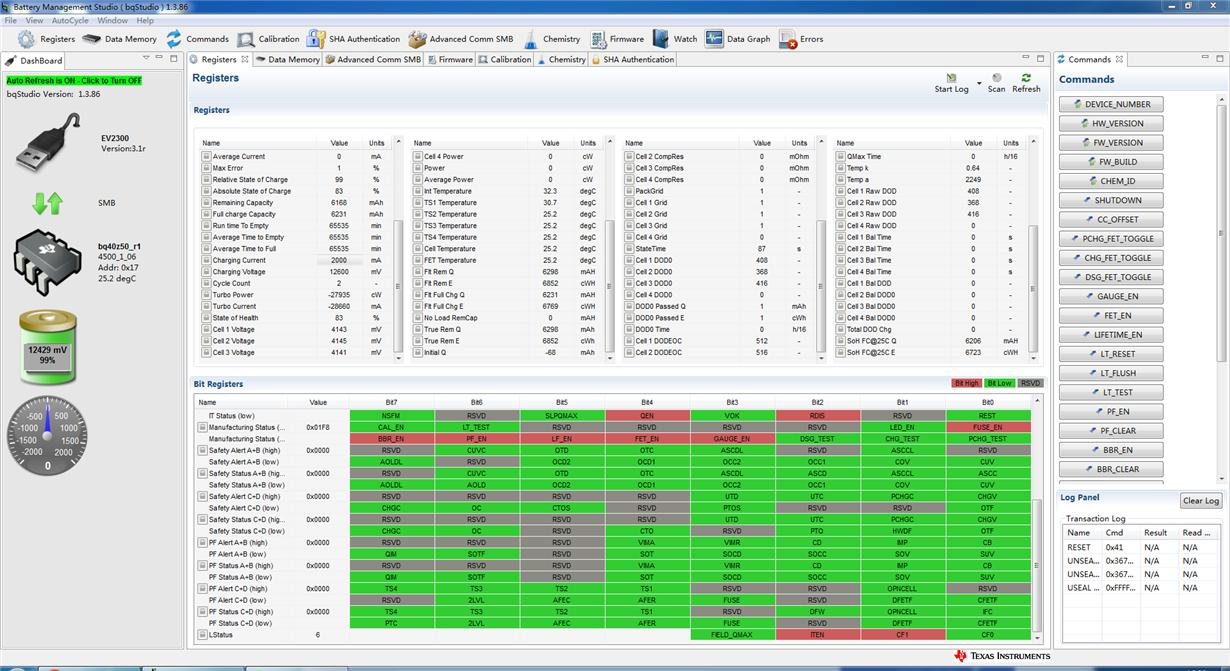Open the File menu

(x=11, y=20)
